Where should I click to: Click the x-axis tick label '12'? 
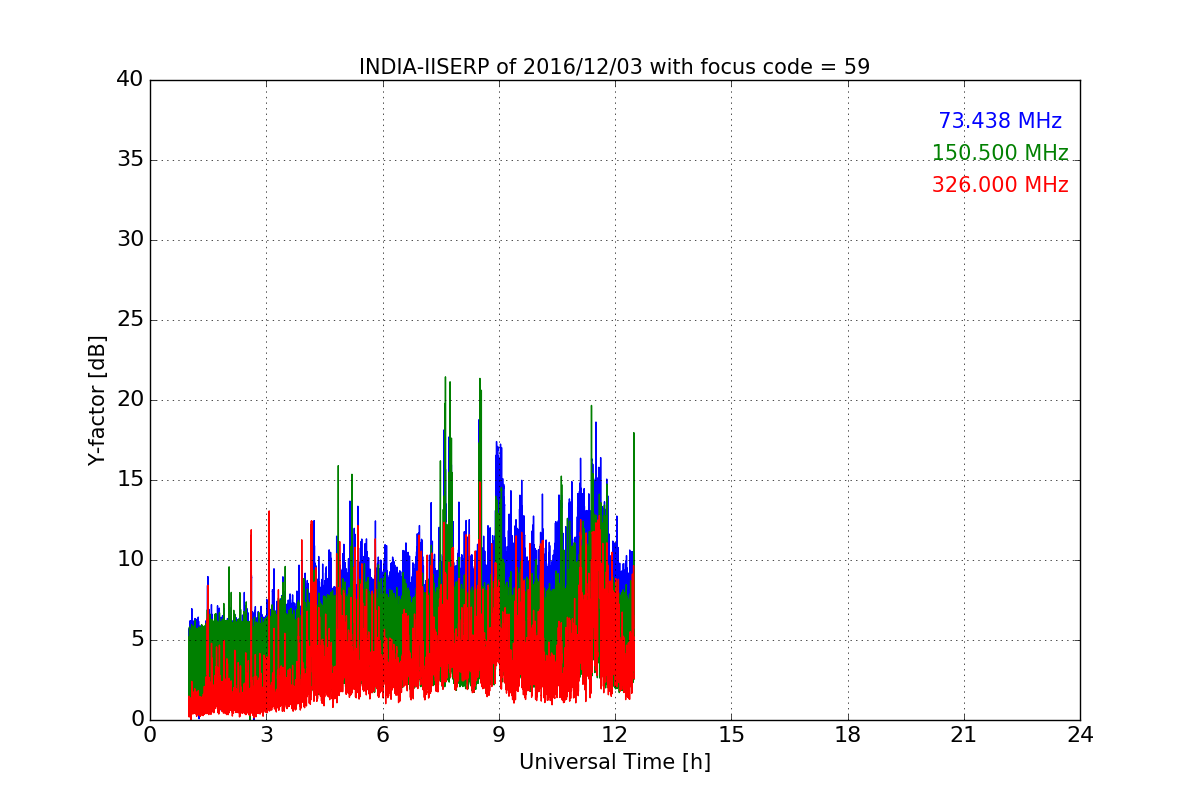tap(615, 735)
